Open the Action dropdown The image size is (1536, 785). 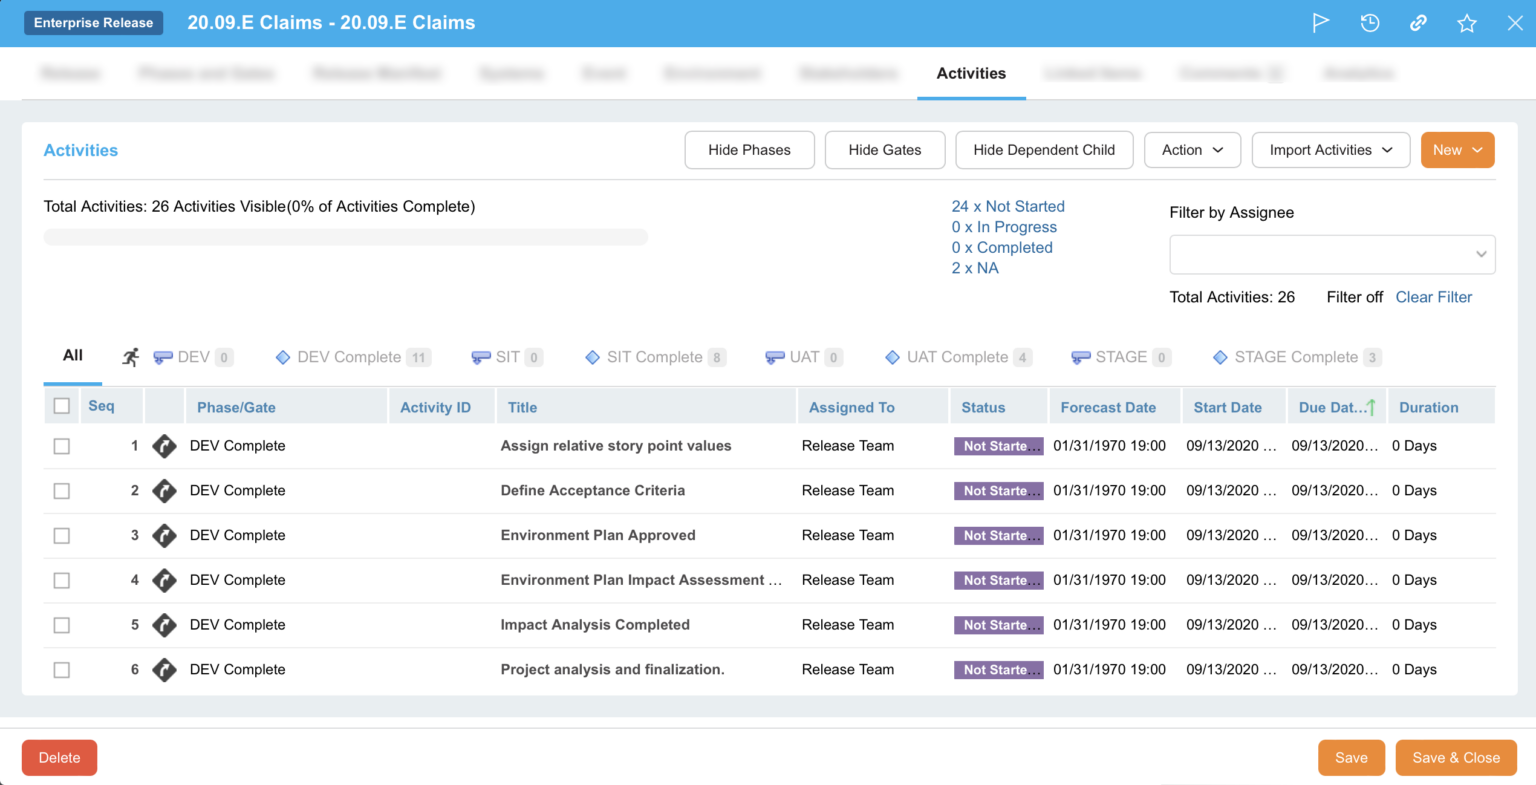tap(1192, 150)
